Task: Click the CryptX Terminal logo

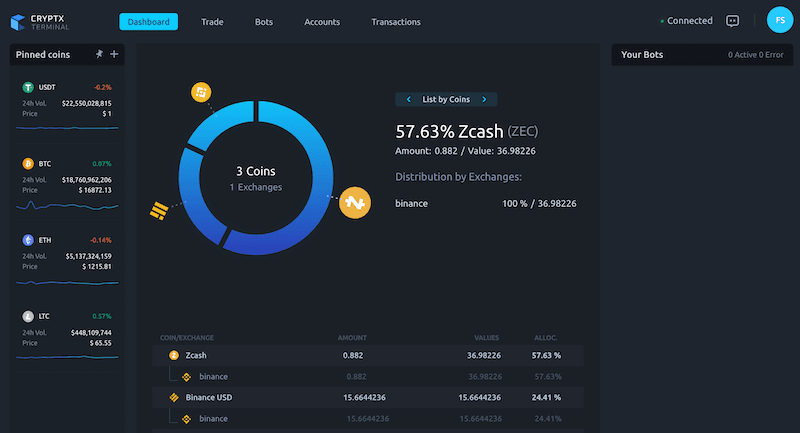Action: [40, 22]
